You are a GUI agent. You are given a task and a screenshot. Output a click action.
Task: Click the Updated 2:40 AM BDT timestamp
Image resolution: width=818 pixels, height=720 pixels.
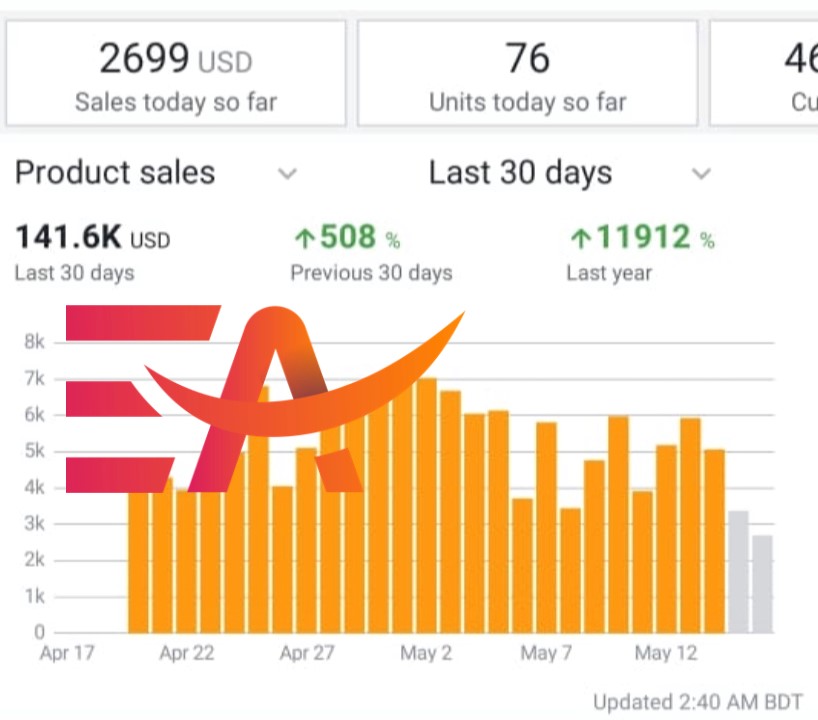pyautogui.click(x=698, y=702)
